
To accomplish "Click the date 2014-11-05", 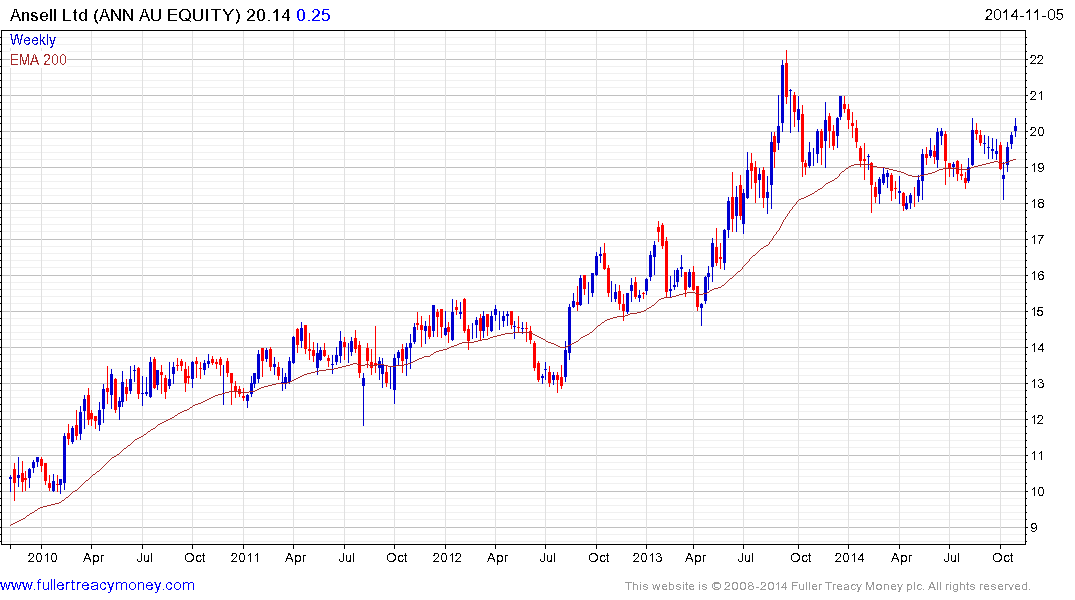I will (x=1024, y=15).
